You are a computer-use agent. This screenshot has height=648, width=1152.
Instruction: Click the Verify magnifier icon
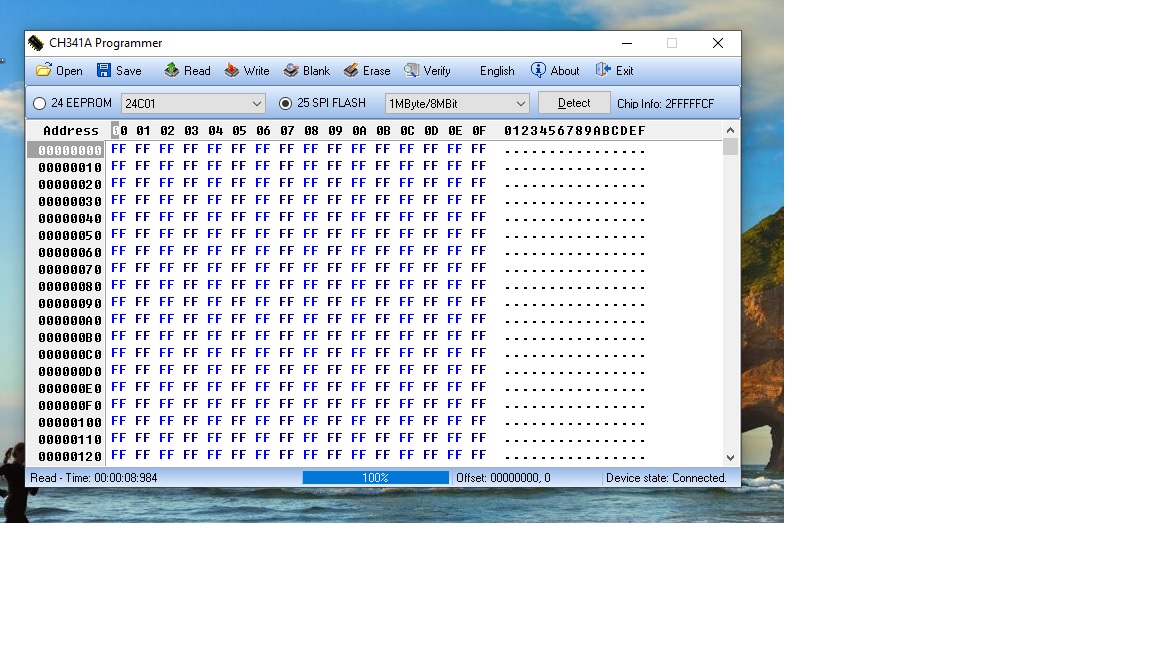[411, 71]
